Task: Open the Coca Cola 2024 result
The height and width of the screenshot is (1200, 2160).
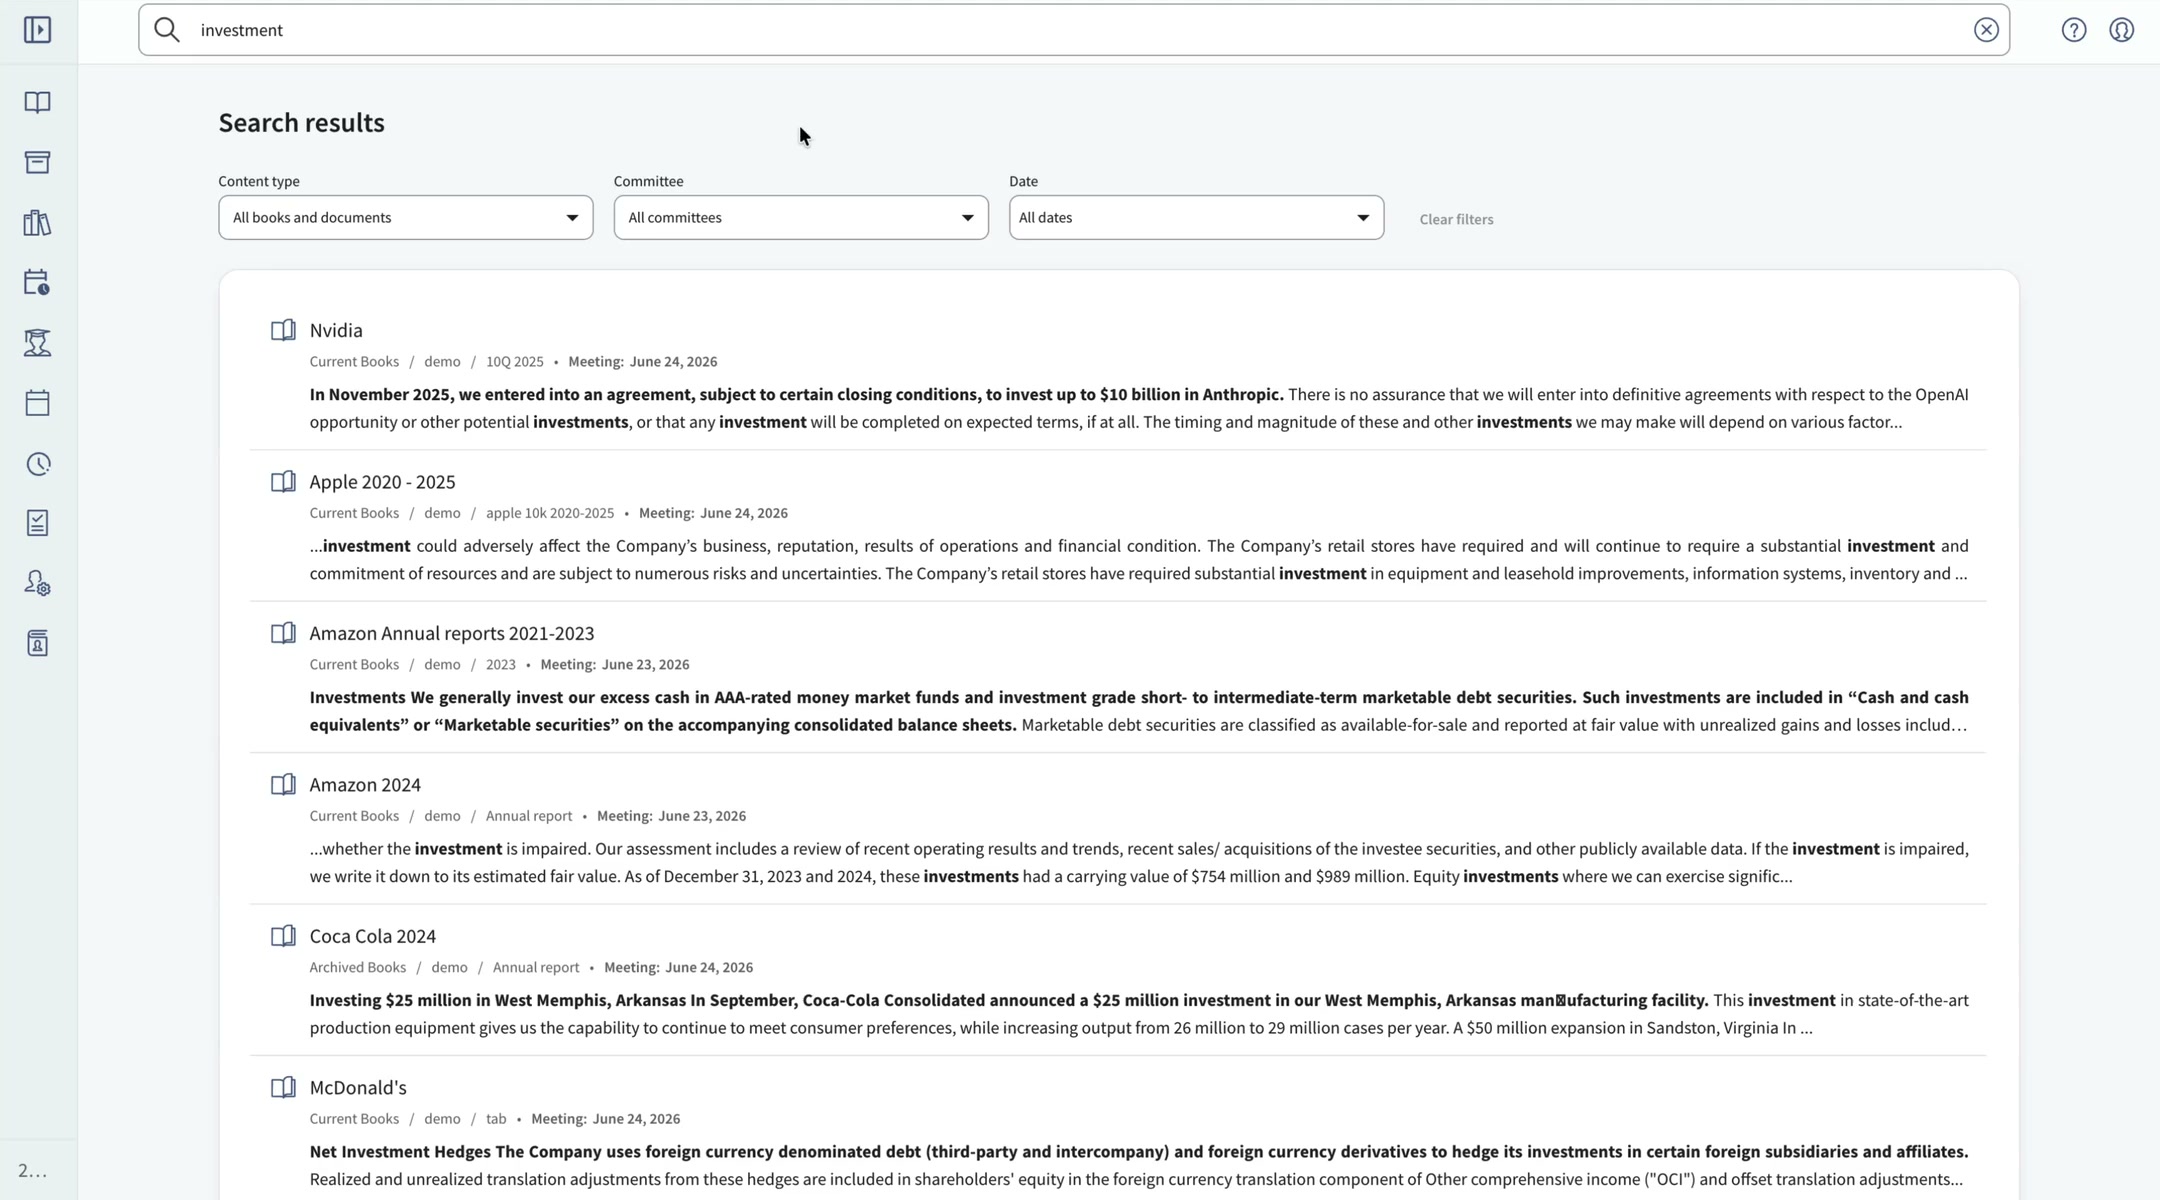Action: [x=372, y=936]
